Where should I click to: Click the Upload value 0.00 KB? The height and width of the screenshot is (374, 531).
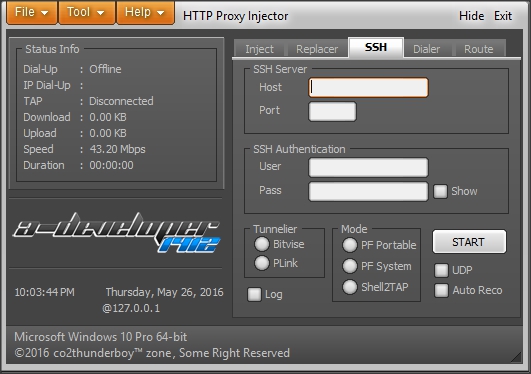click(108, 133)
